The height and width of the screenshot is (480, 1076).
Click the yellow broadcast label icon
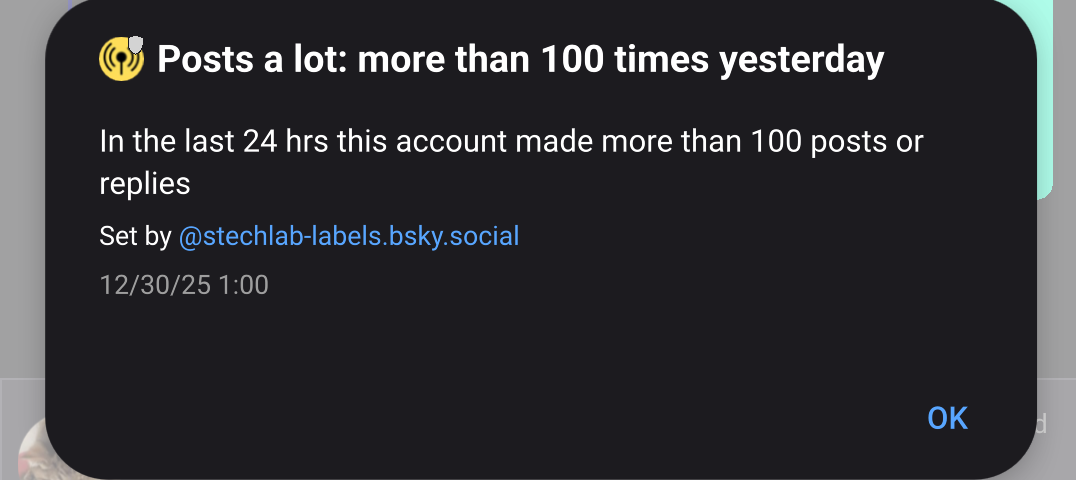pos(120,61)
